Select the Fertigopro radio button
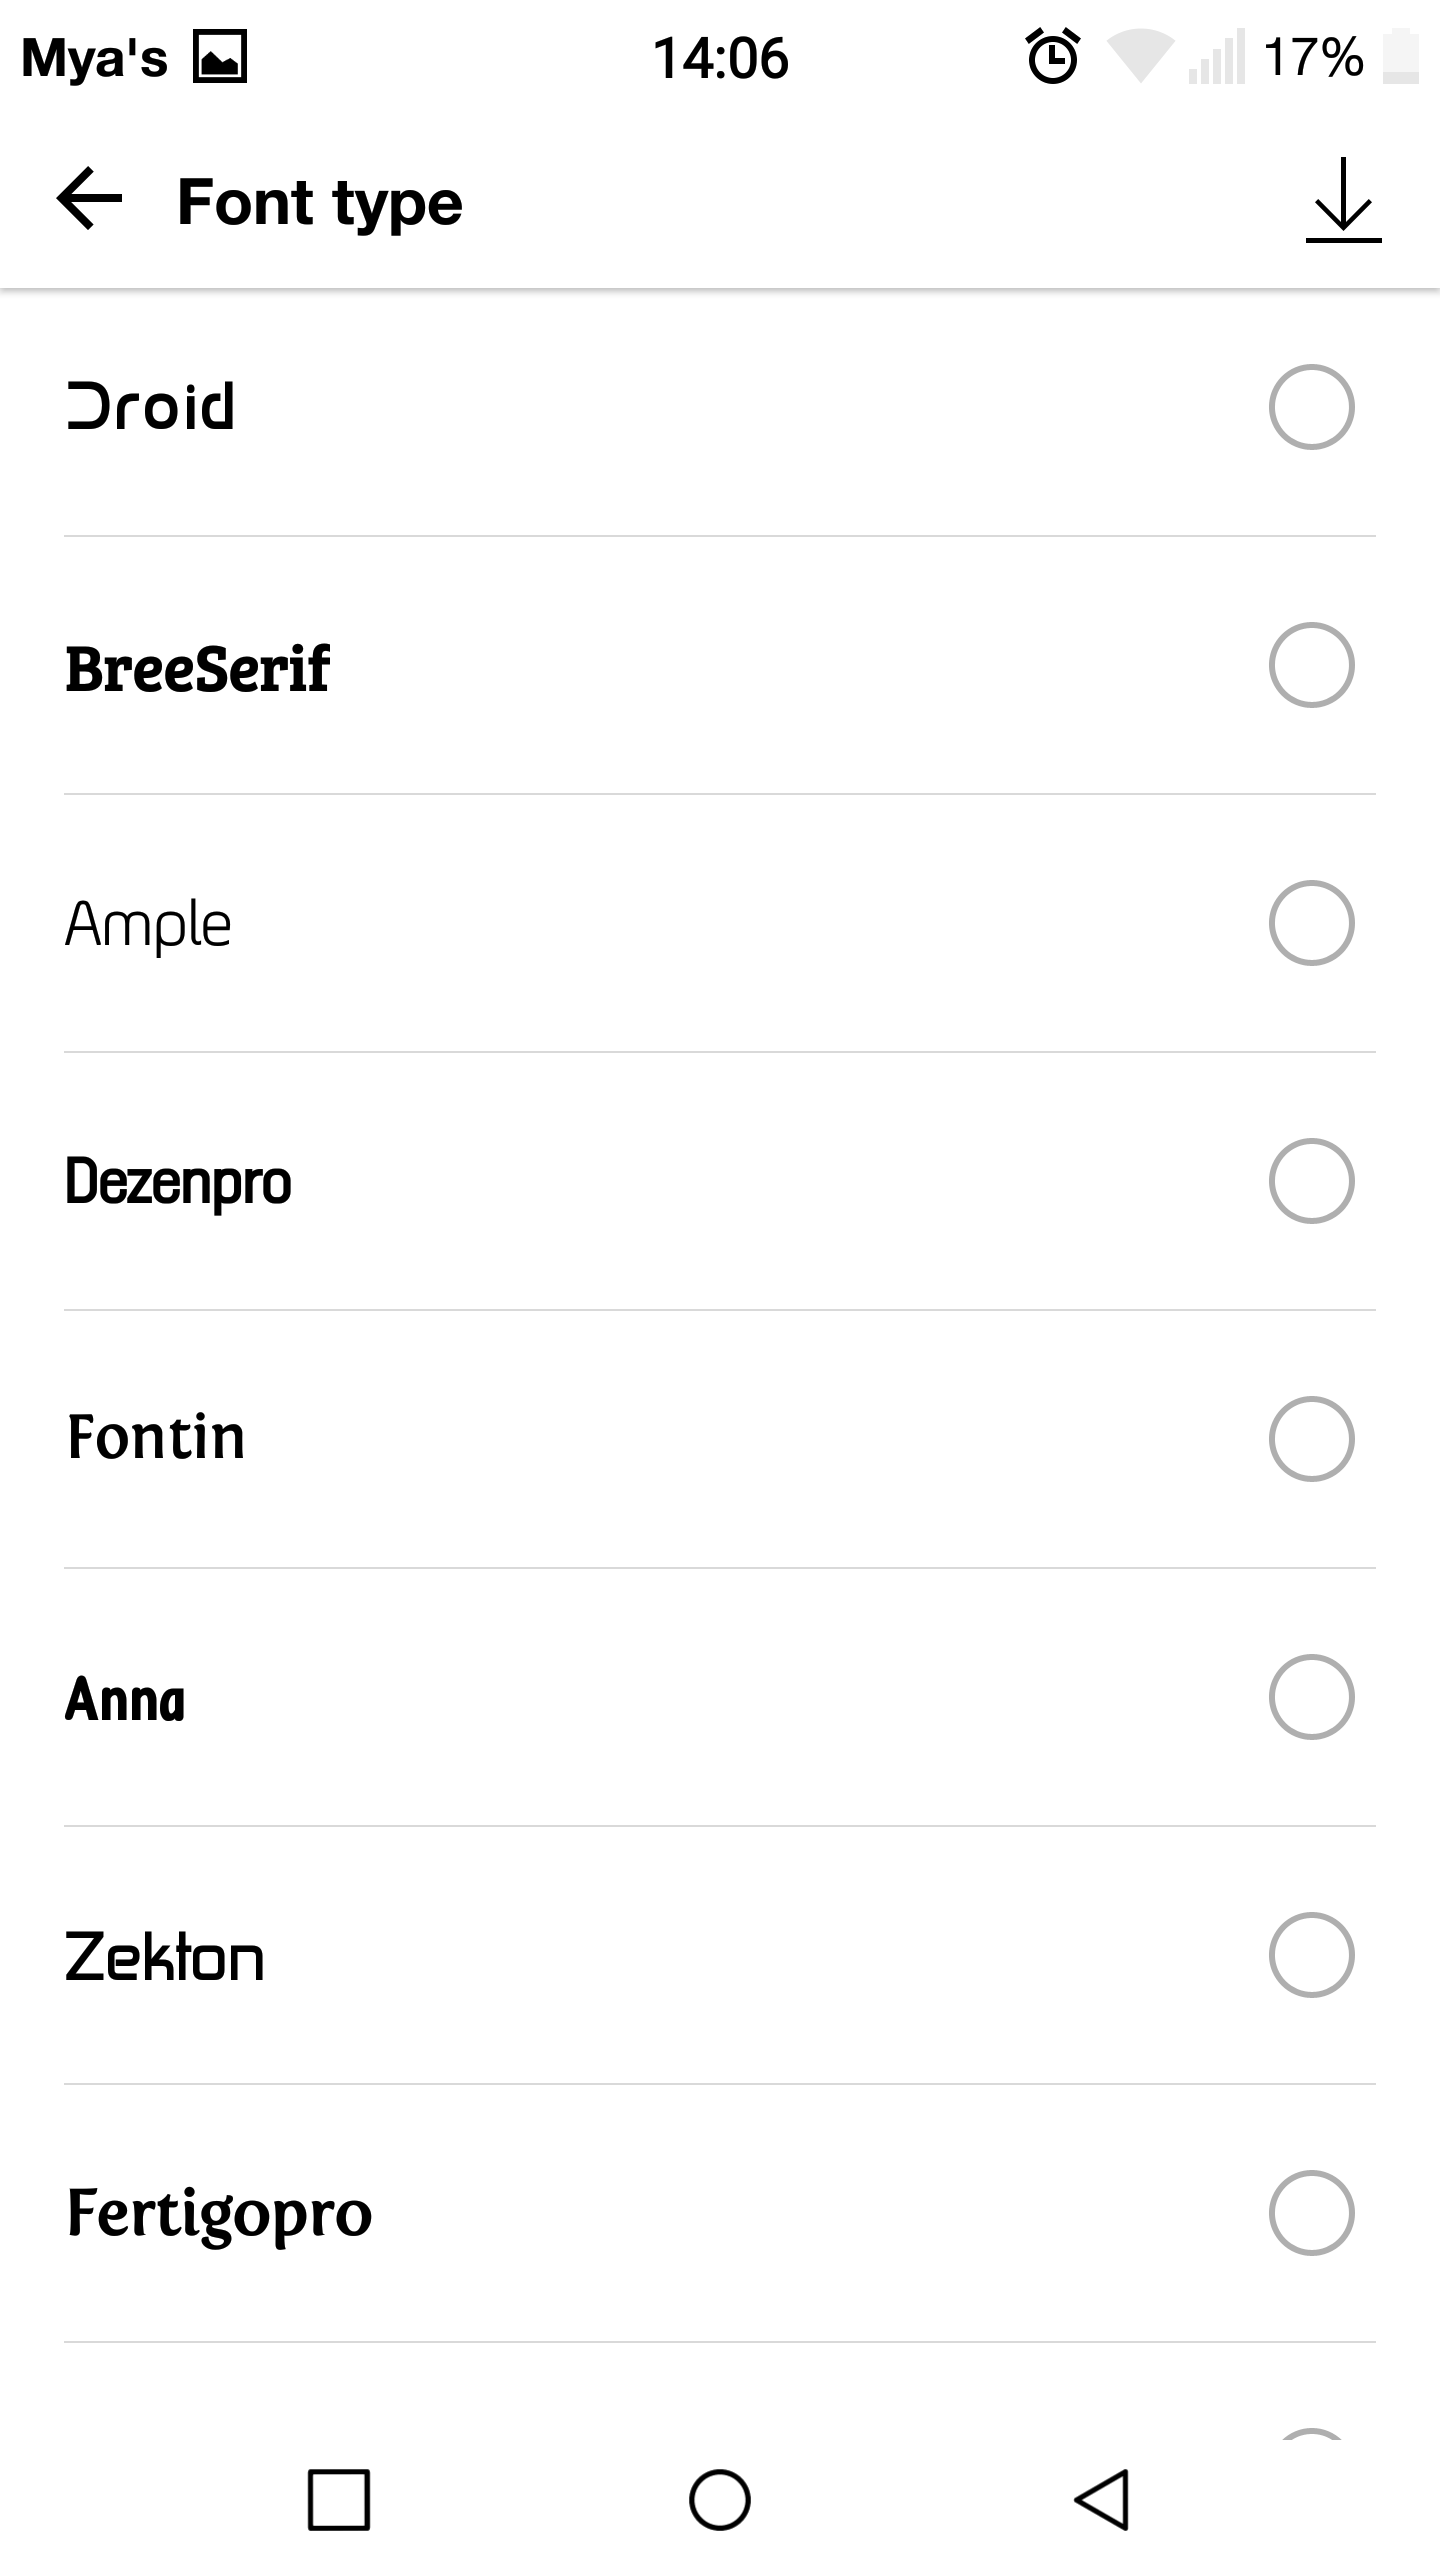The width and height of the screenshot is (1440, 2560). click(x=1311, y=2213)
